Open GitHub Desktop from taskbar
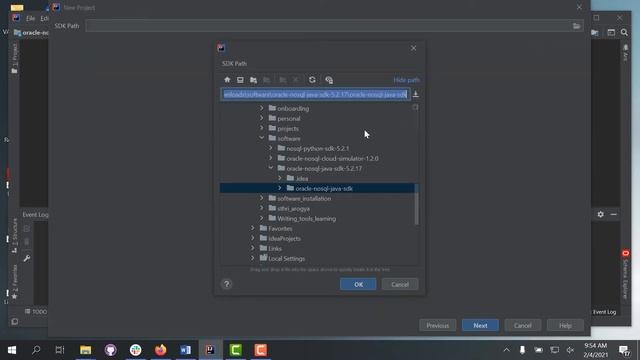Viewport: 640px width, 360px height. tap(111, 350)
